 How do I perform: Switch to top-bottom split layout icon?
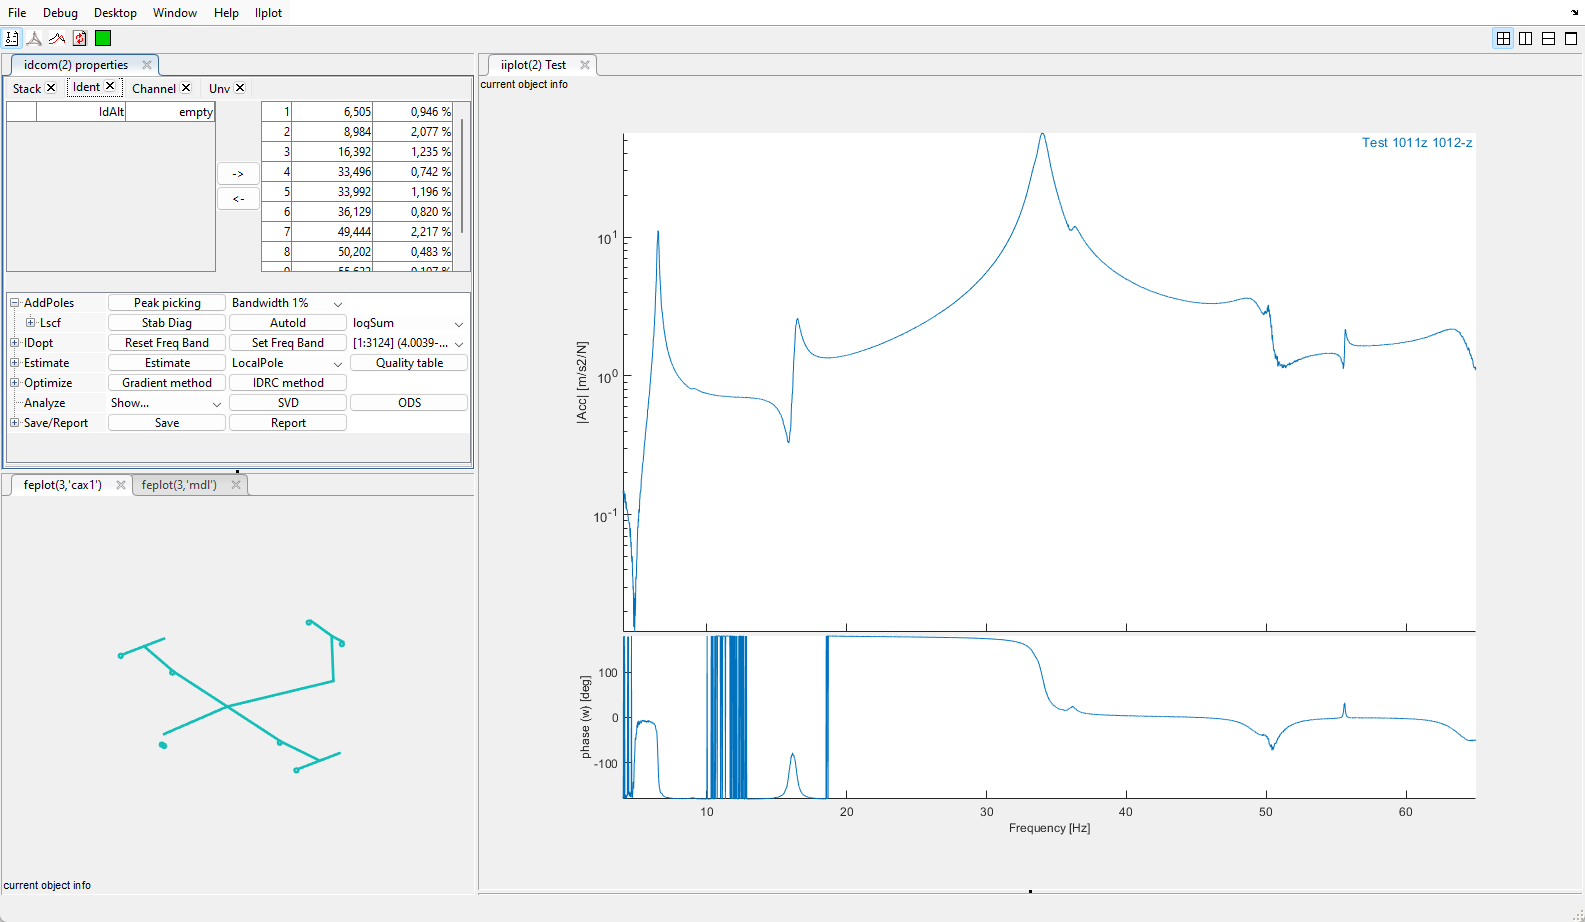[1548, 39]
